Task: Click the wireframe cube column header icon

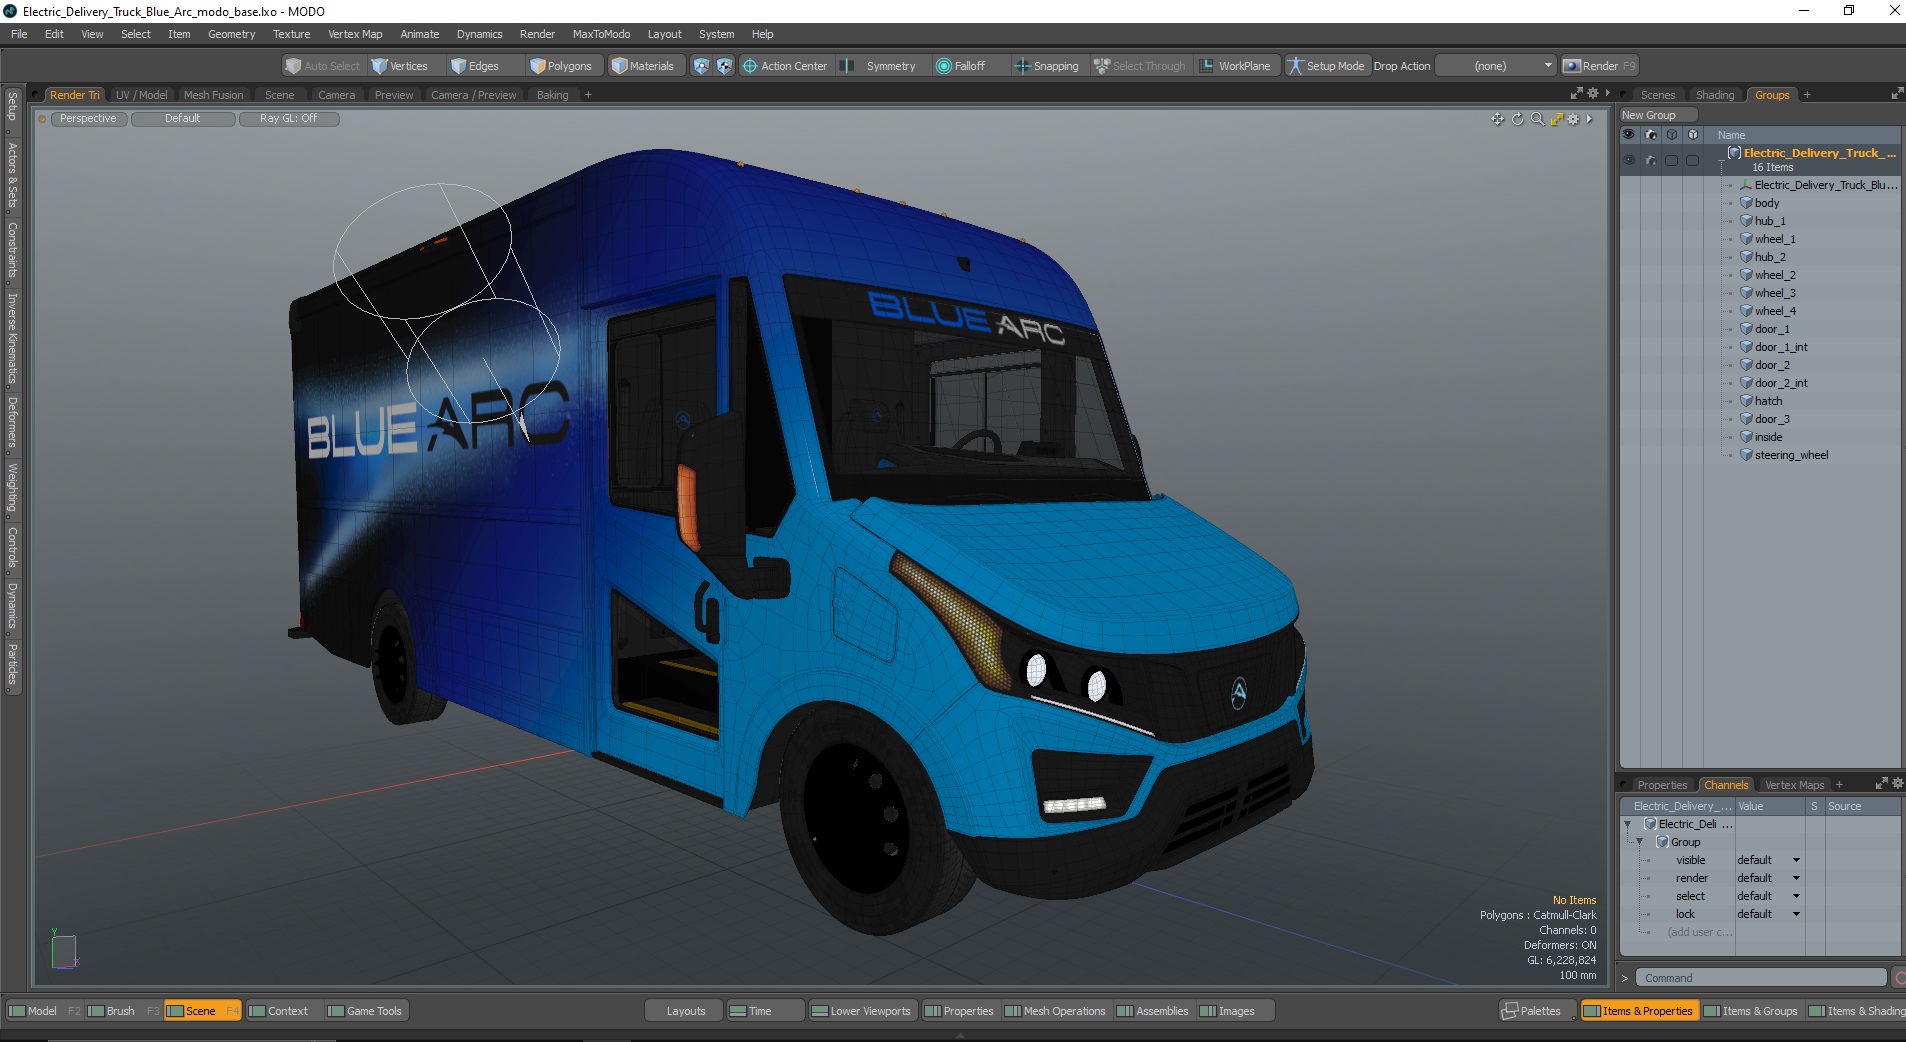Action: pyautogui.click(x=1672, y=135)
